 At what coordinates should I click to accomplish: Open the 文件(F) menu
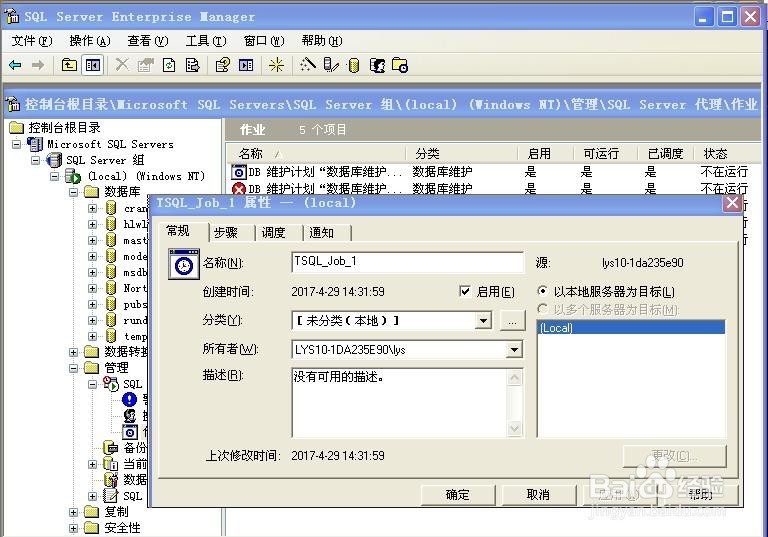(x=32, y=41)
